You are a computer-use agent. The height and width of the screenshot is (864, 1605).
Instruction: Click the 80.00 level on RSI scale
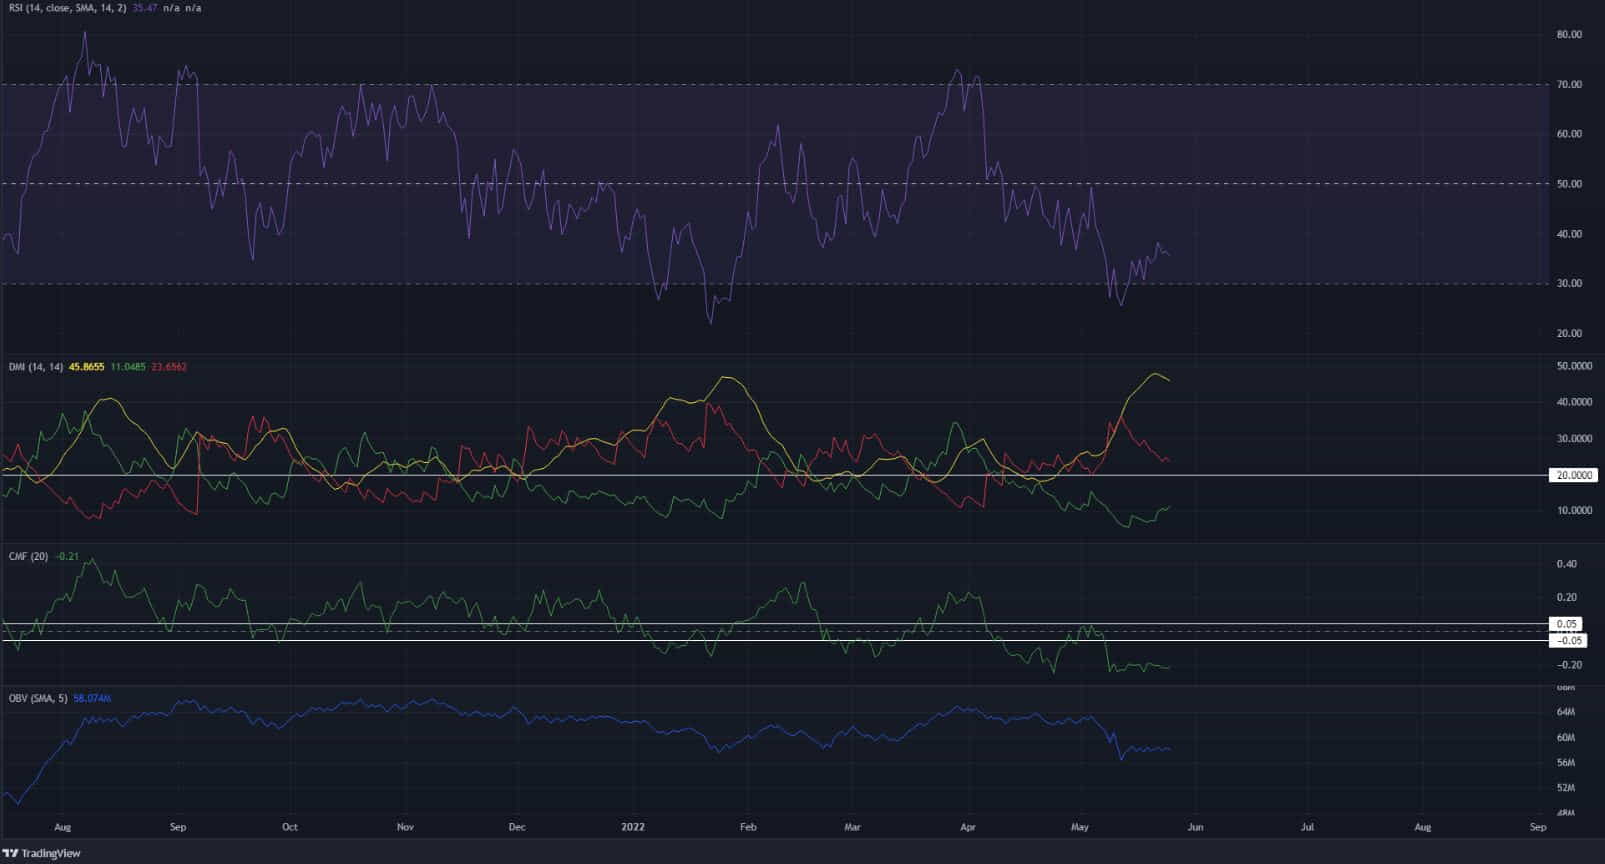pos(1569,34)
